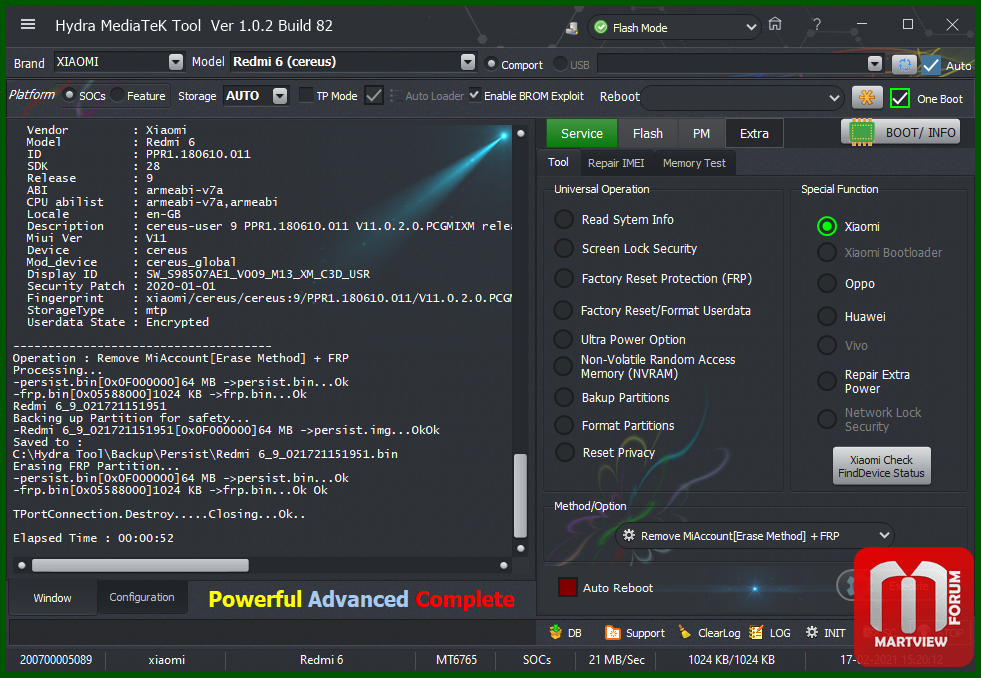Viewport: 981px width, 678px height.
Task: Disable the Enable BROM Exploit checkbox
Action: [474, 96]
